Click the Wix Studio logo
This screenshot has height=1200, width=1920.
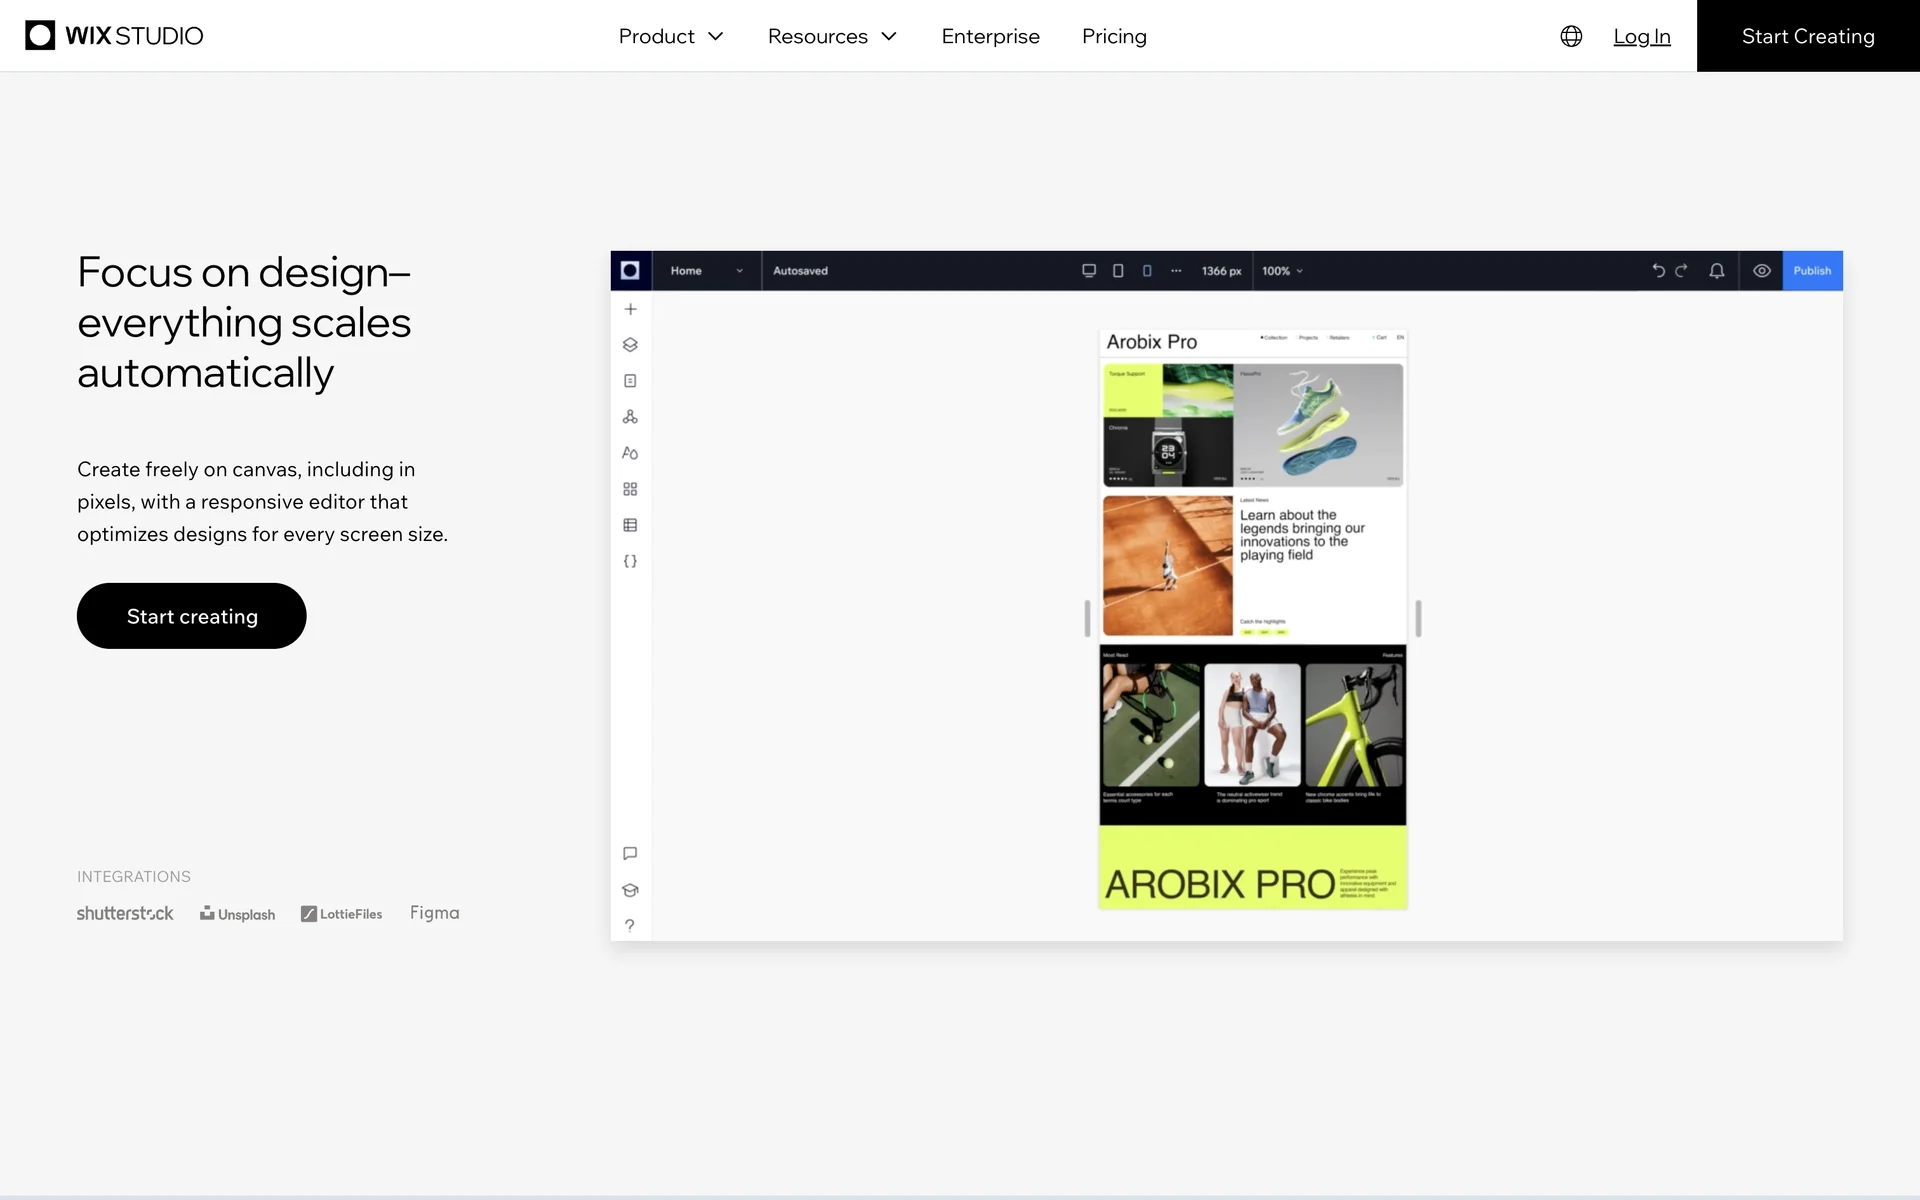pyautogui.click(x=114, y=36)
